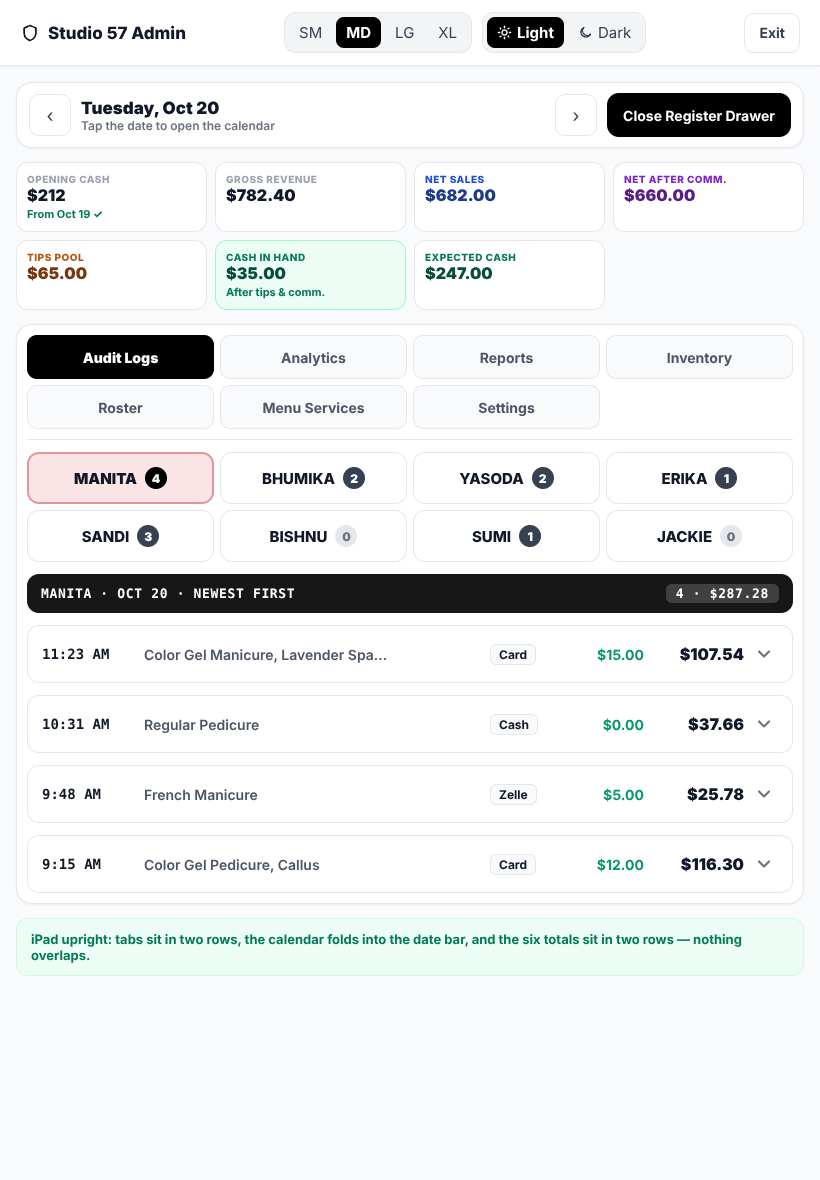Click the shield icon beside Studio 57 Admin
Image resolution: width=820 pixels, height=1180 pixels.
[x=30, y=33]
